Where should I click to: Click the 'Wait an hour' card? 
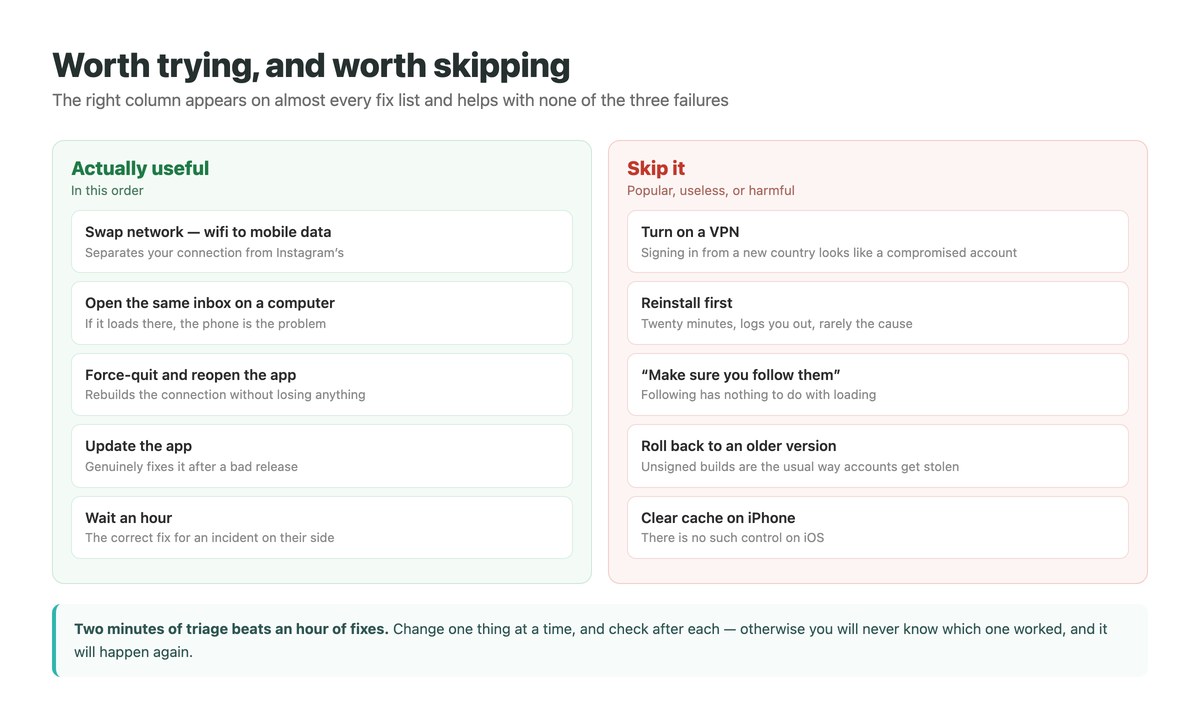coord(322,527)
